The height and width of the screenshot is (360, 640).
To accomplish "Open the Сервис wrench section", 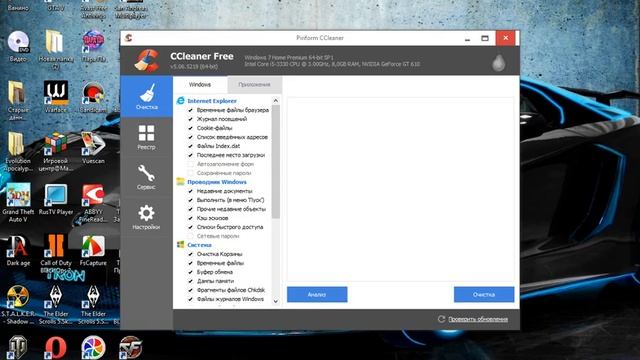I will coord(147,177).
